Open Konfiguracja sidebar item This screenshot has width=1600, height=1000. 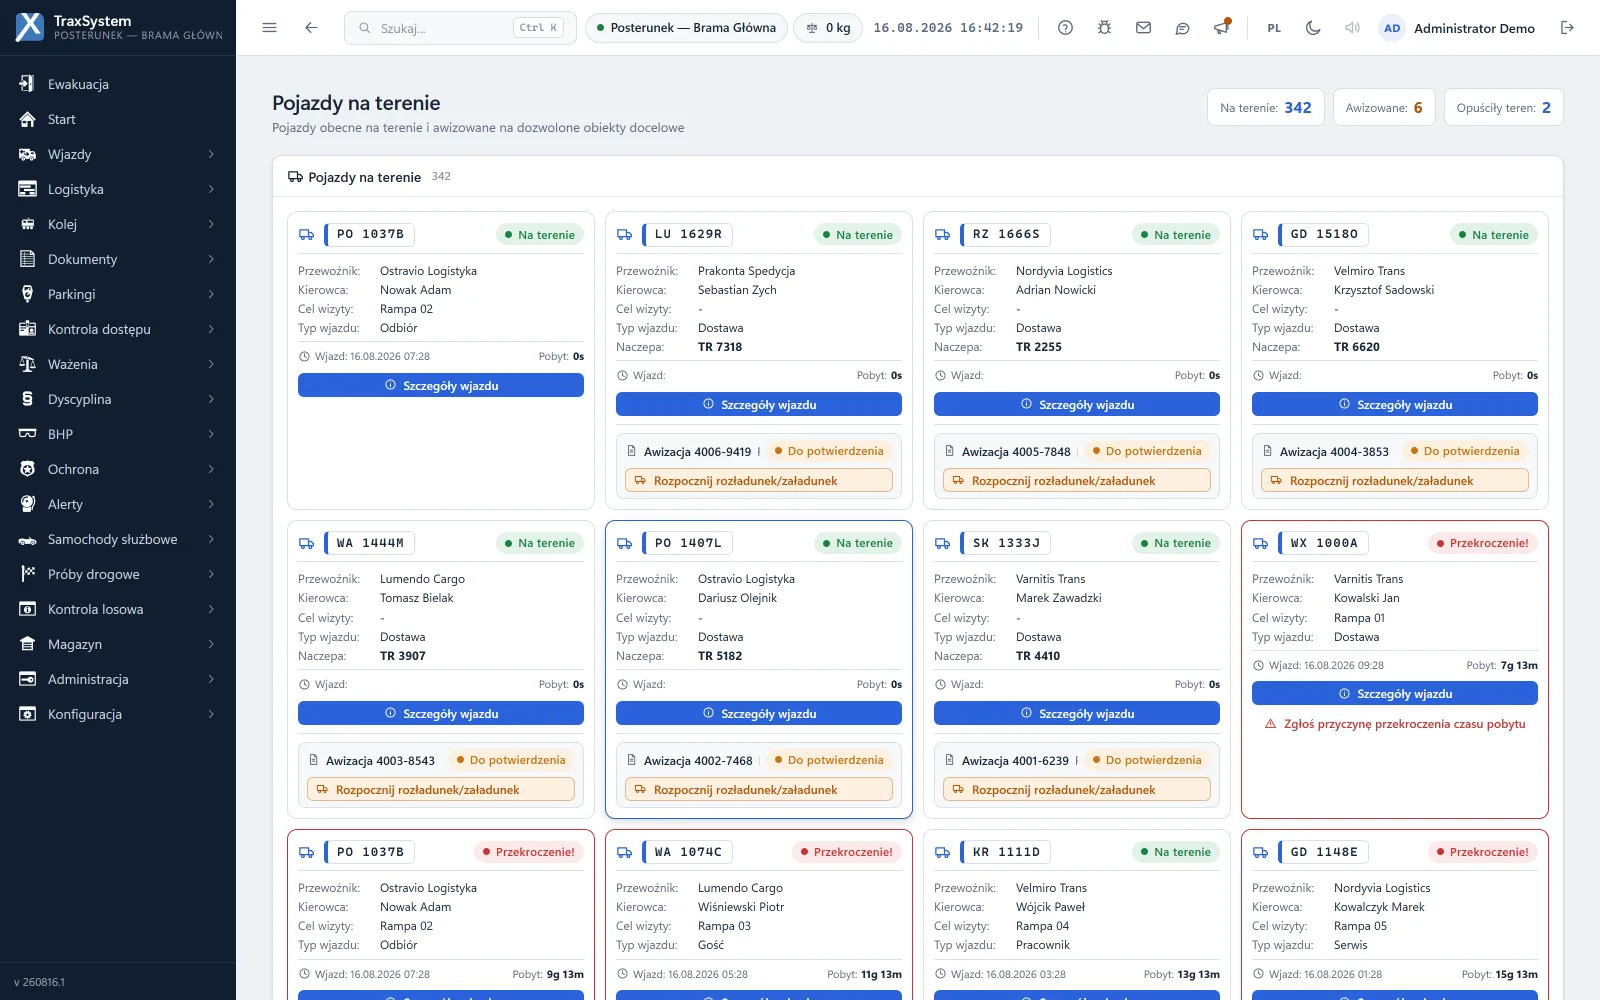(x=118, y=714)
